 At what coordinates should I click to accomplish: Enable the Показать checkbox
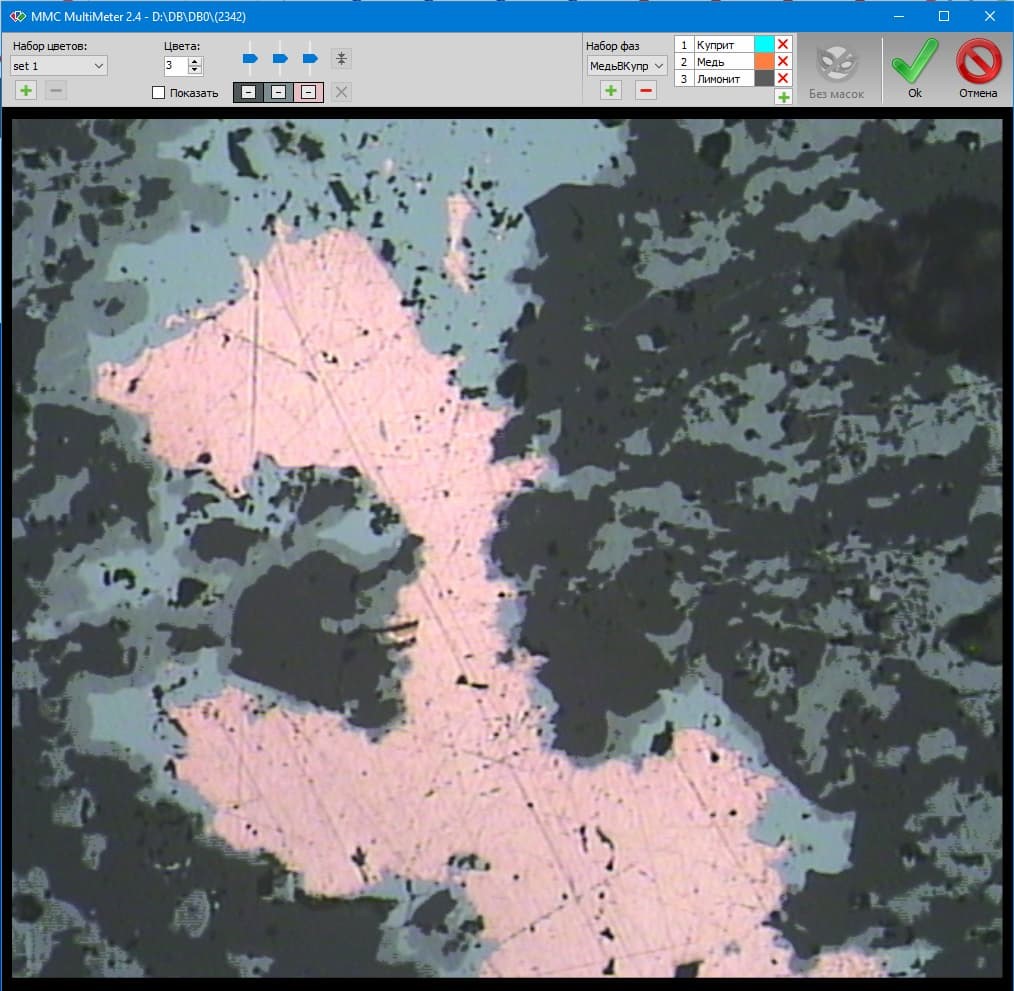(158, 93)
